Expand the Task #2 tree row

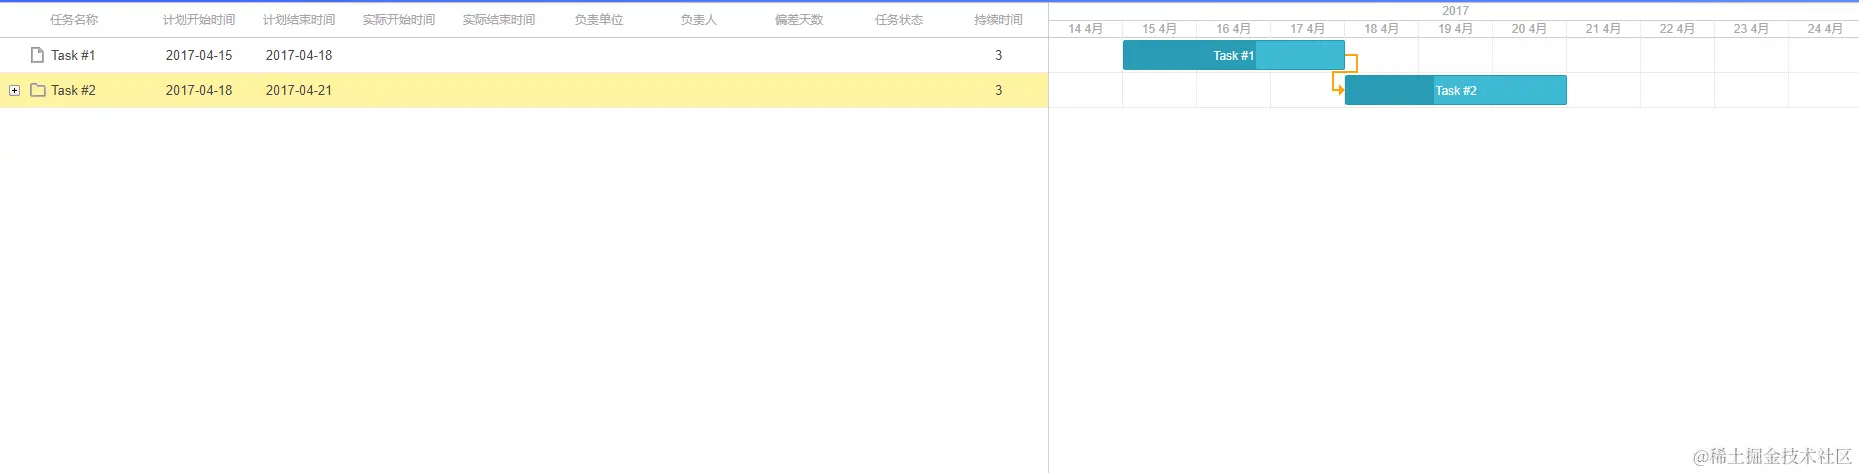(x=15, y=90)
